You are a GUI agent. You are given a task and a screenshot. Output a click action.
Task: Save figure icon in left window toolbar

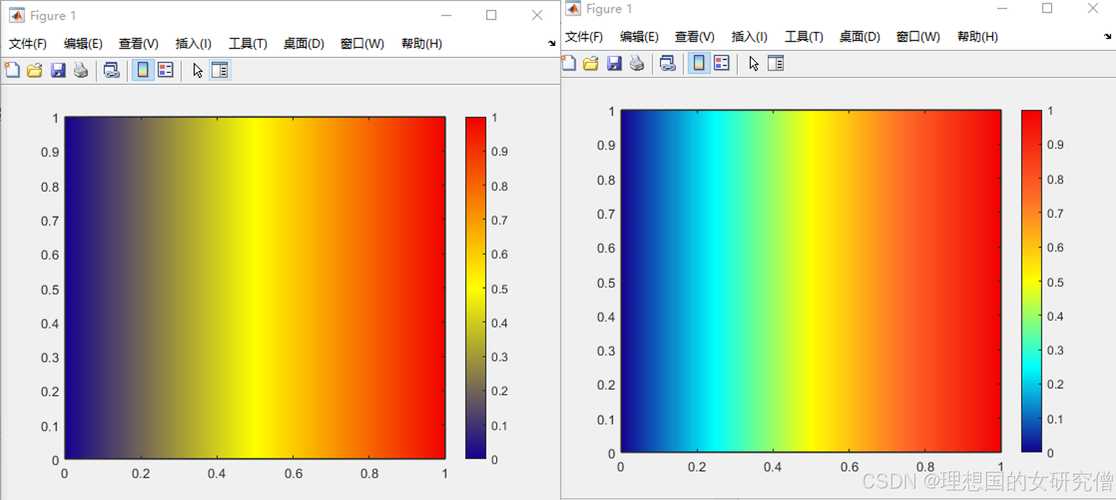57,70
